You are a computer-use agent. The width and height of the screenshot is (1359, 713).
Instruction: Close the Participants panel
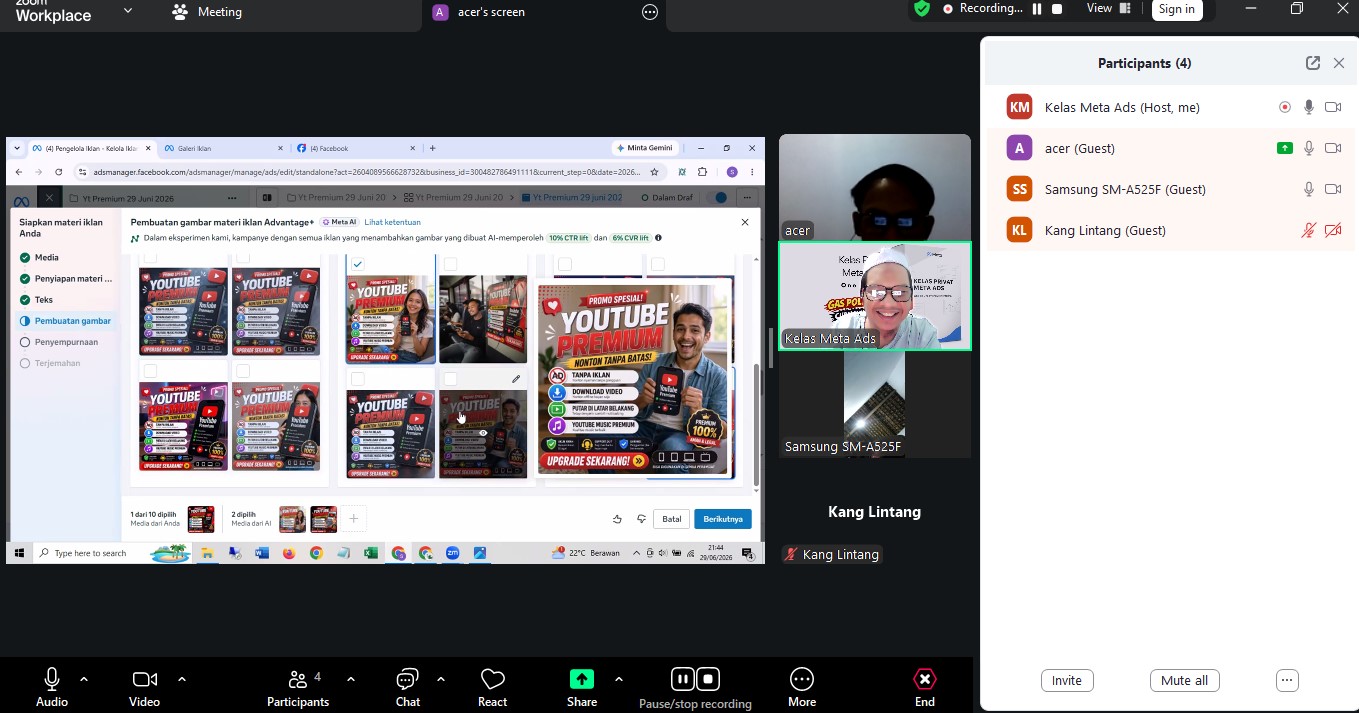coord(1339,63)
